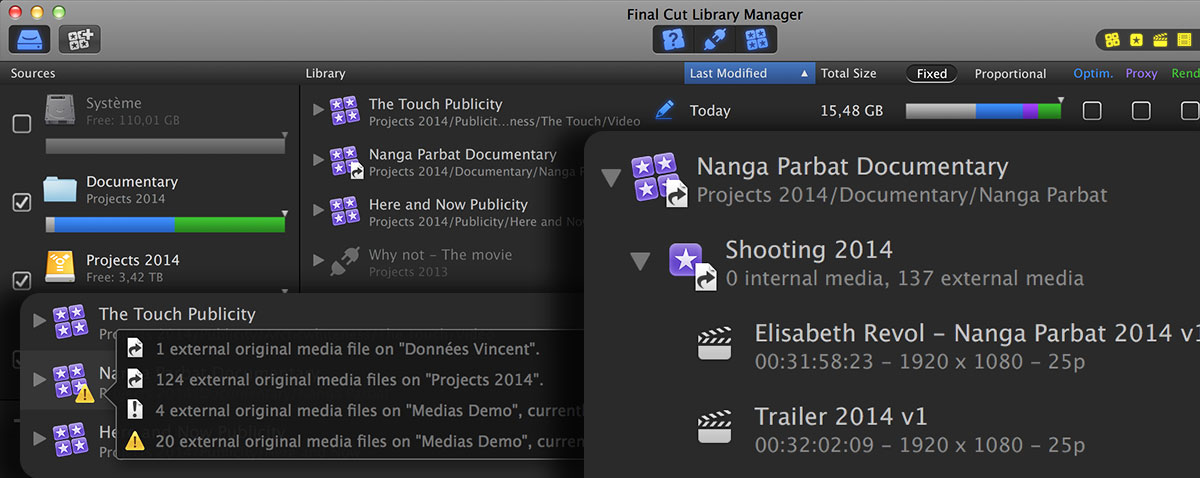Click the Documentary folder icon
The height and width of the screenshot is (478, 1200).
pyautogui.click(x=60, y=189)
